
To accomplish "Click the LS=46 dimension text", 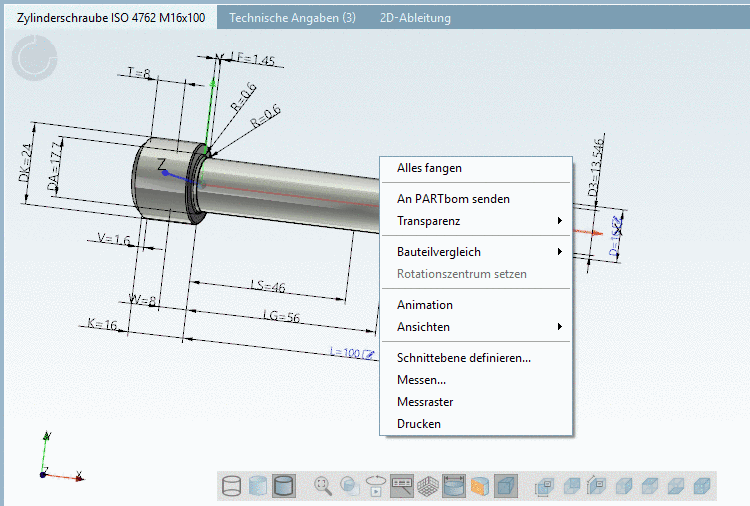I will 268,286.
